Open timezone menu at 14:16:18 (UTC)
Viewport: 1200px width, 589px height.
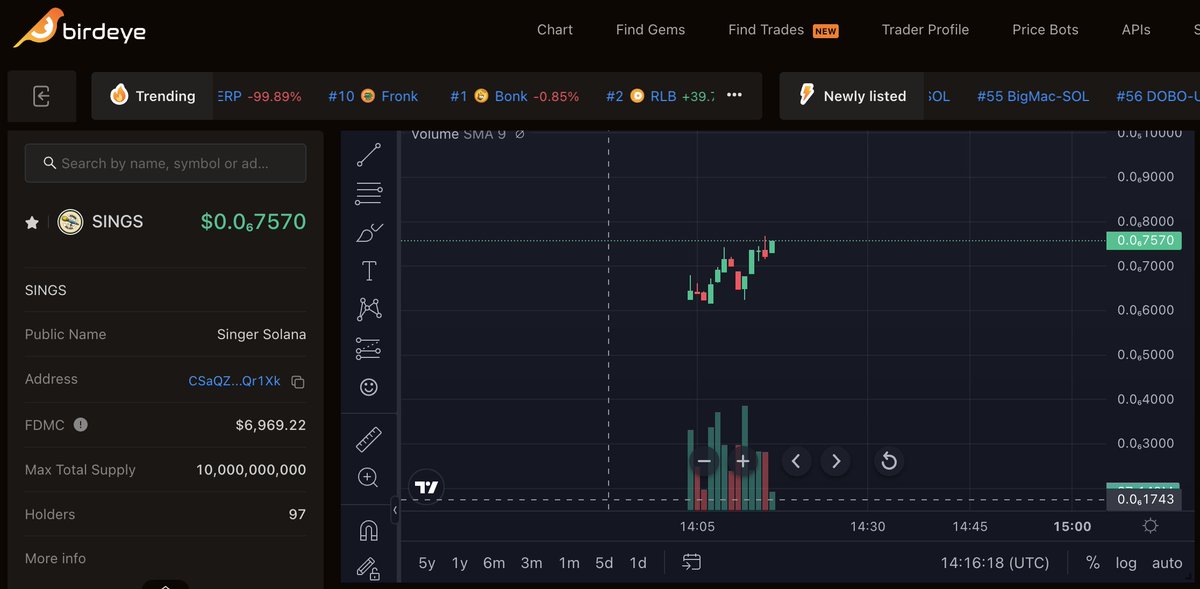point(995,563)
